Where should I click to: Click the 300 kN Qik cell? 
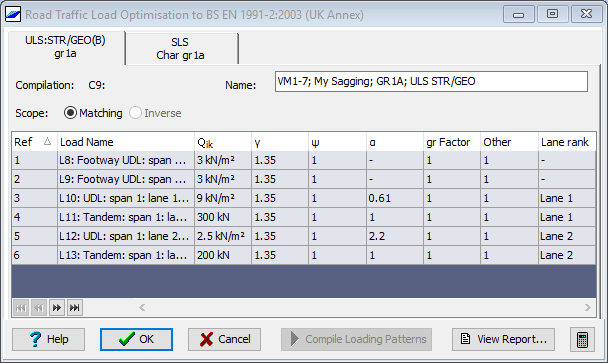click(223, 217)
